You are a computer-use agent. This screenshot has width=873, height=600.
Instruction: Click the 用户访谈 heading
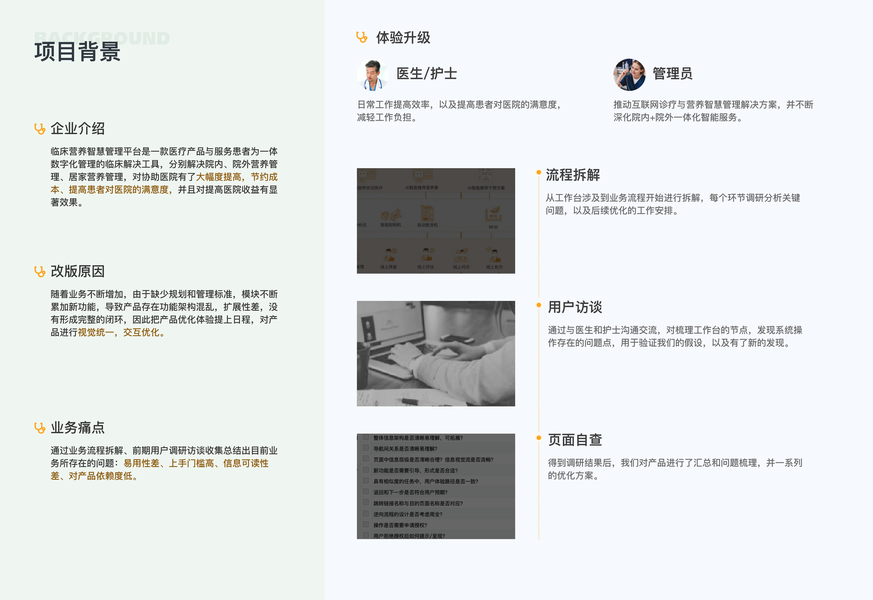coord(575,307)
